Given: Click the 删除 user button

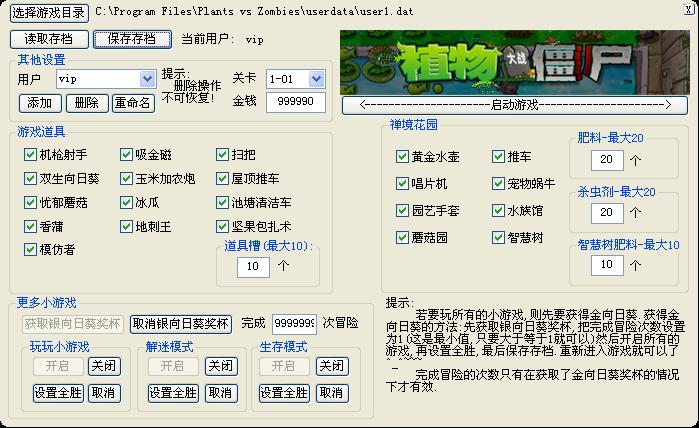Looking at the screenshot, I should tap(87, 103).
